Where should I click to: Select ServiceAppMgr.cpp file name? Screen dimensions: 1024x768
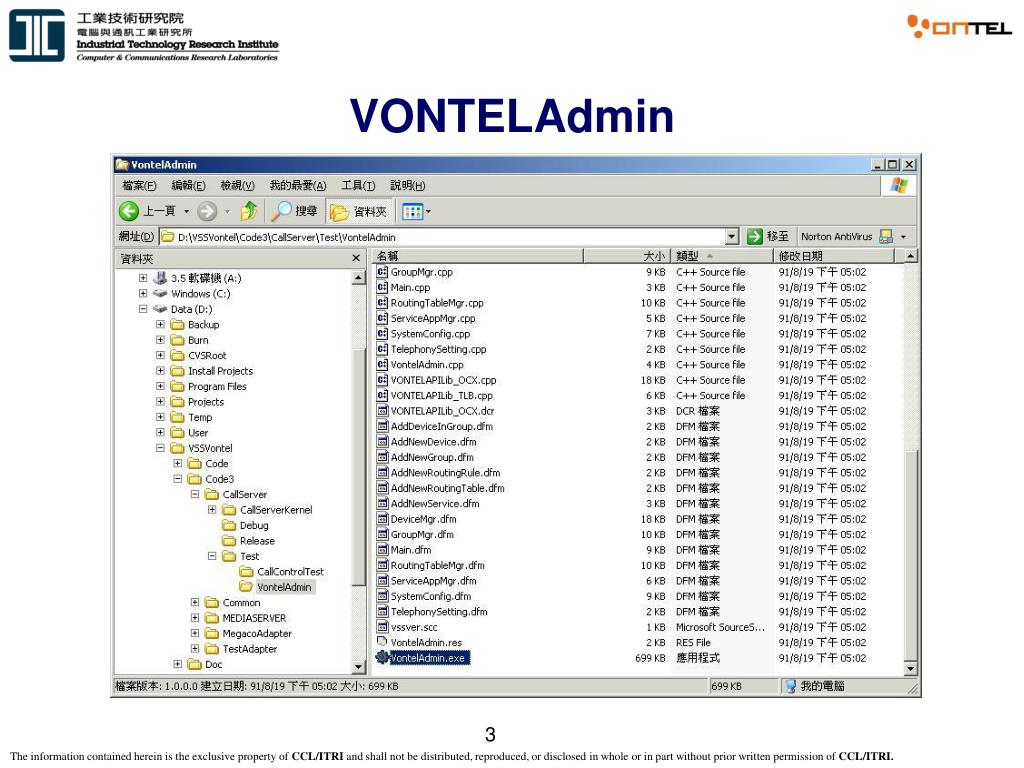point(433,318)
